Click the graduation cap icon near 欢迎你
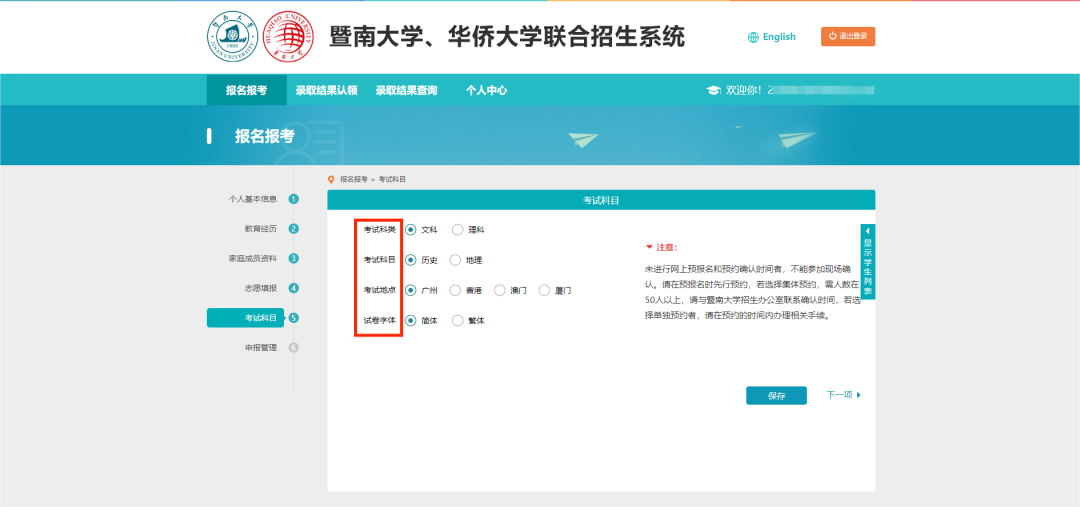Viewport: 1080px width, 507px height. click(x=714, y=90)
